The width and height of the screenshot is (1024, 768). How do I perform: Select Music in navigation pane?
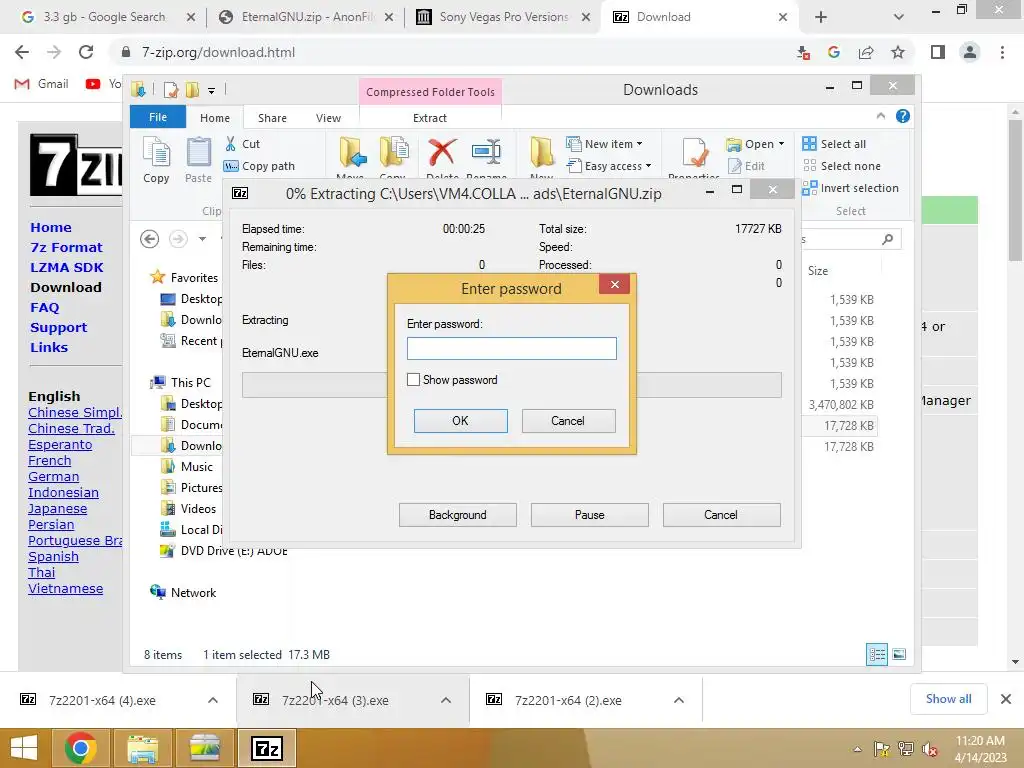[188, 466]
